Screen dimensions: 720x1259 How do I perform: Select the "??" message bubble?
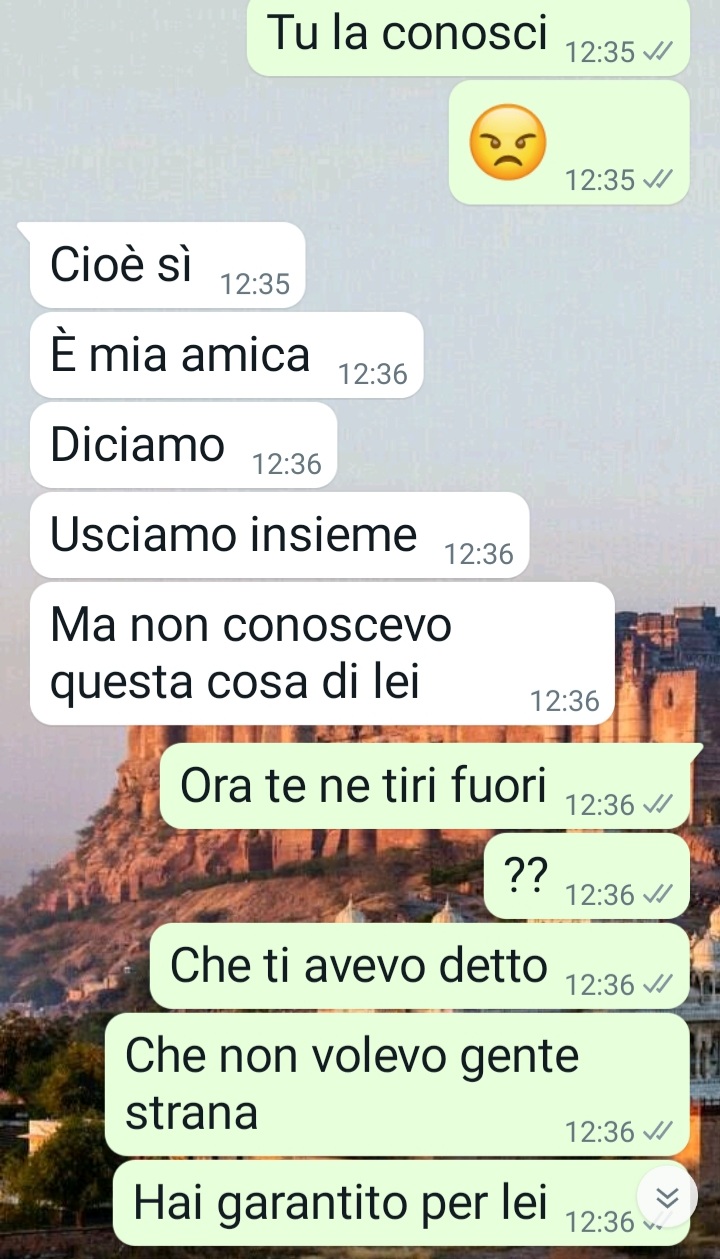(x=587, y=876)
